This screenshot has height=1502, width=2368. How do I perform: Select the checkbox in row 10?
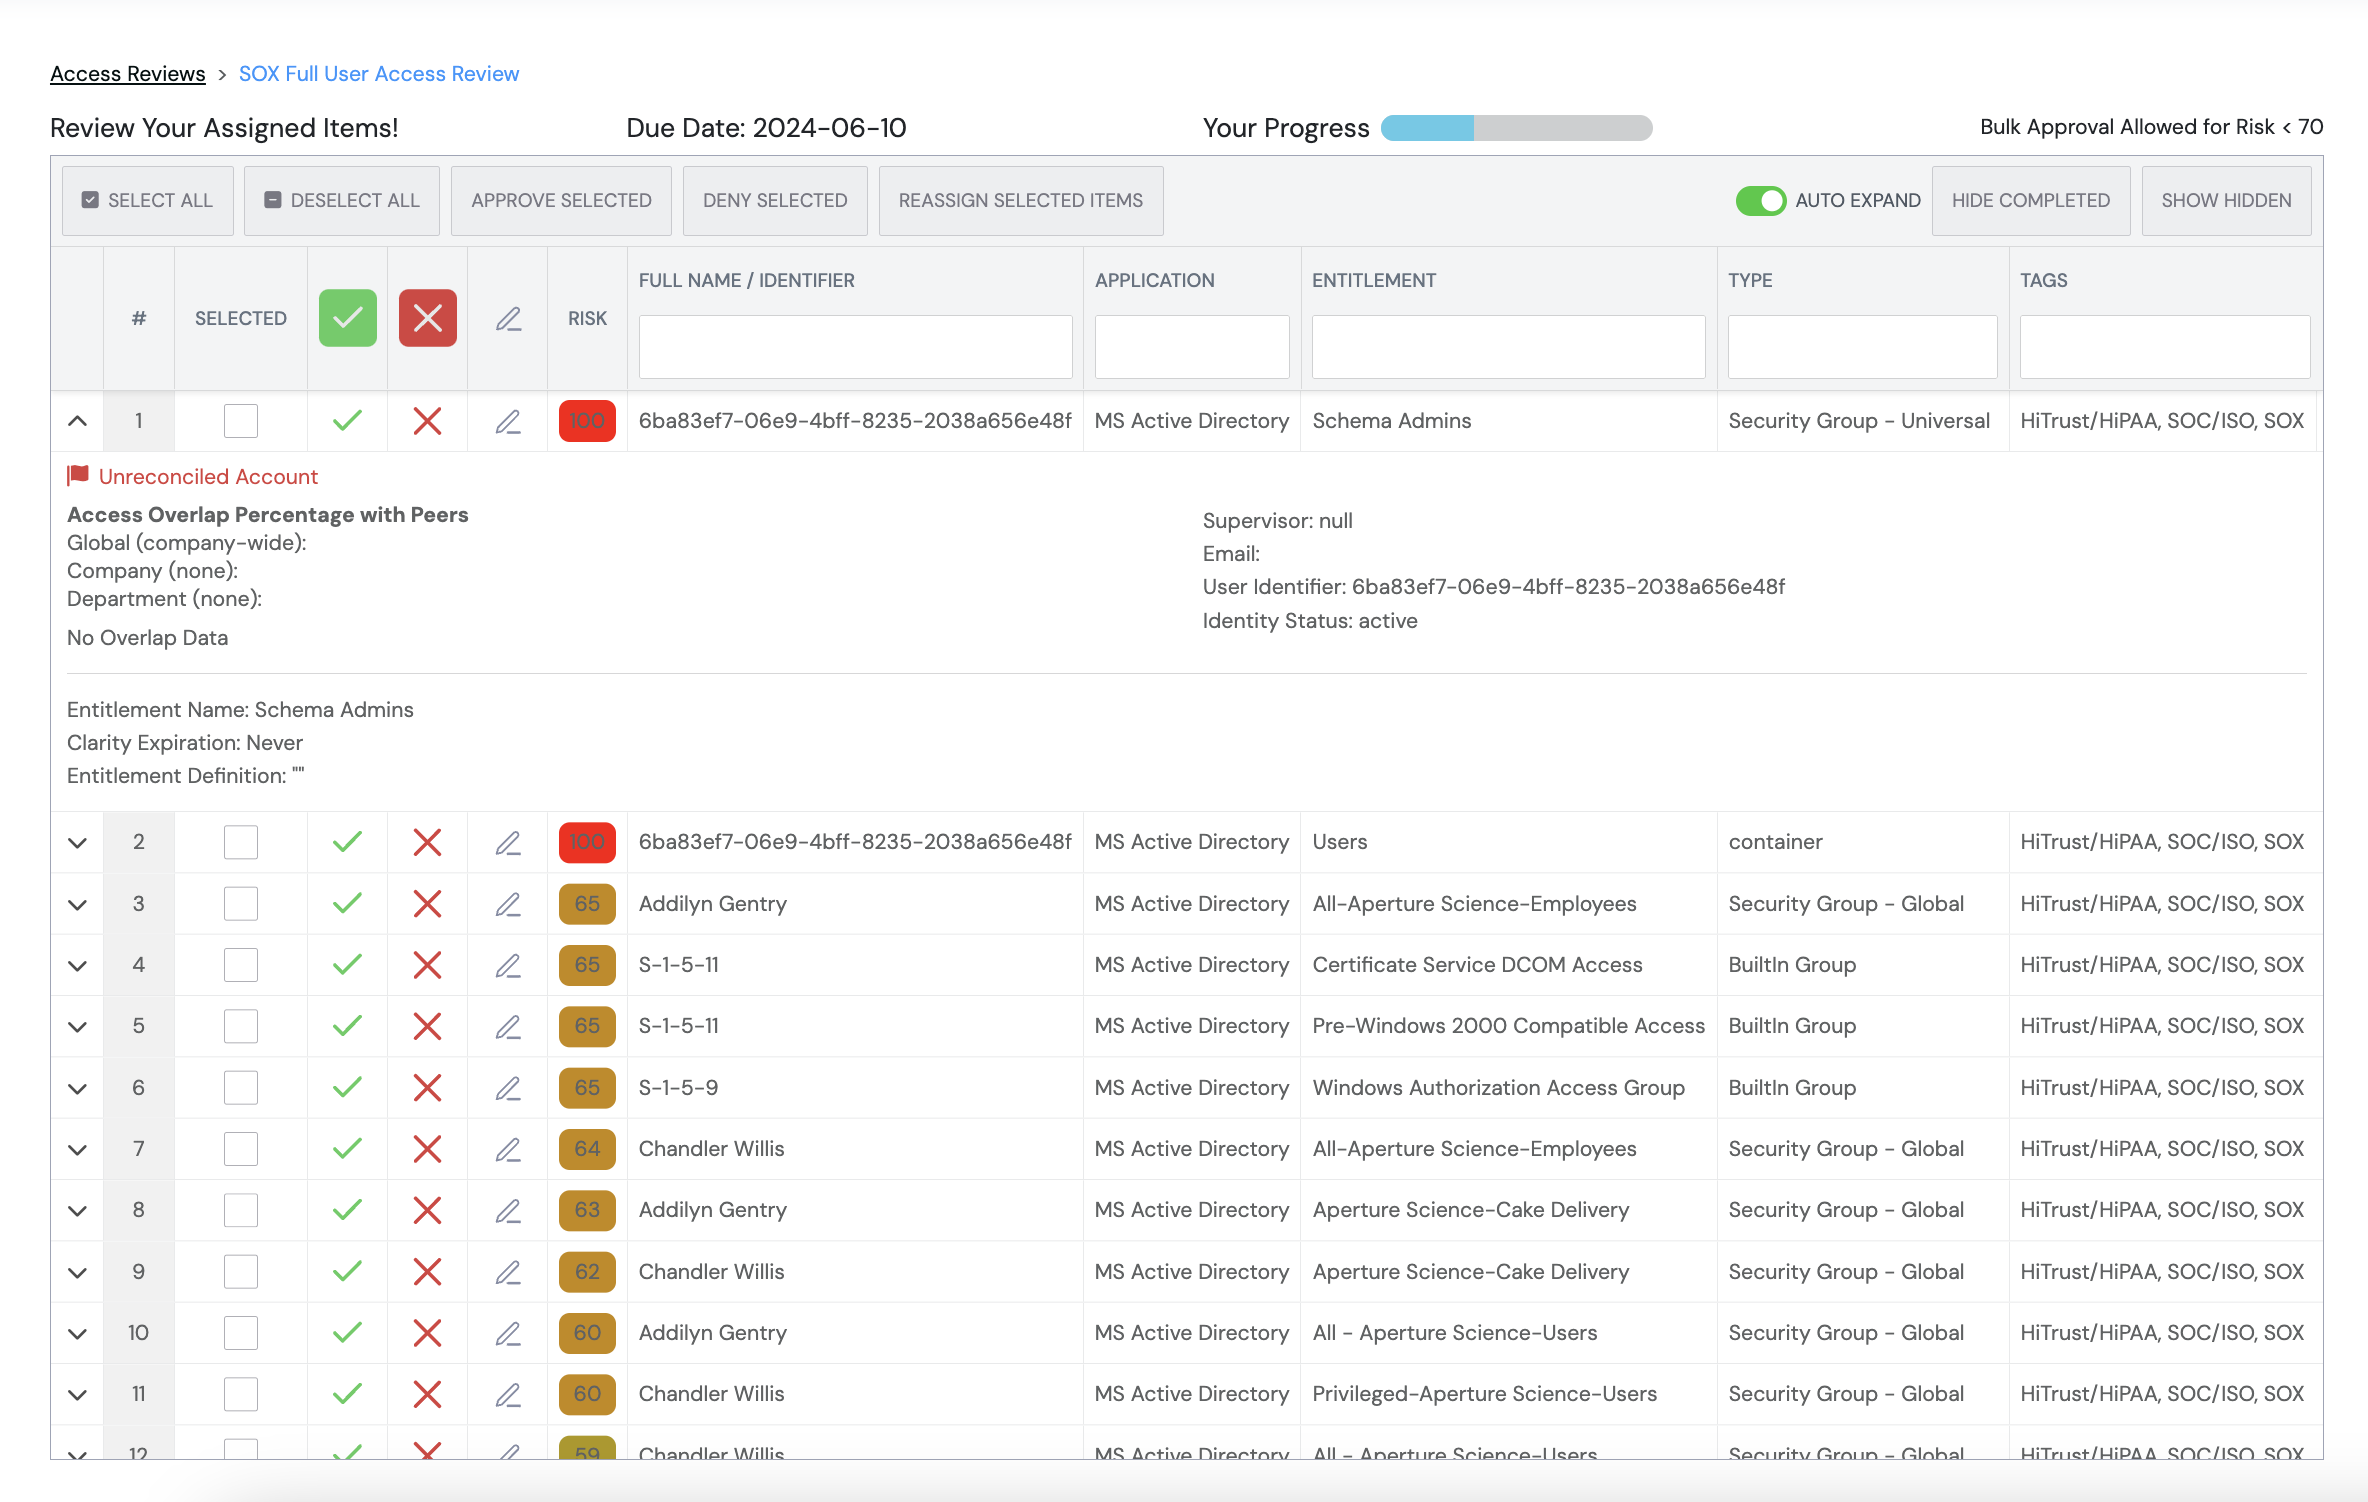241,1333
